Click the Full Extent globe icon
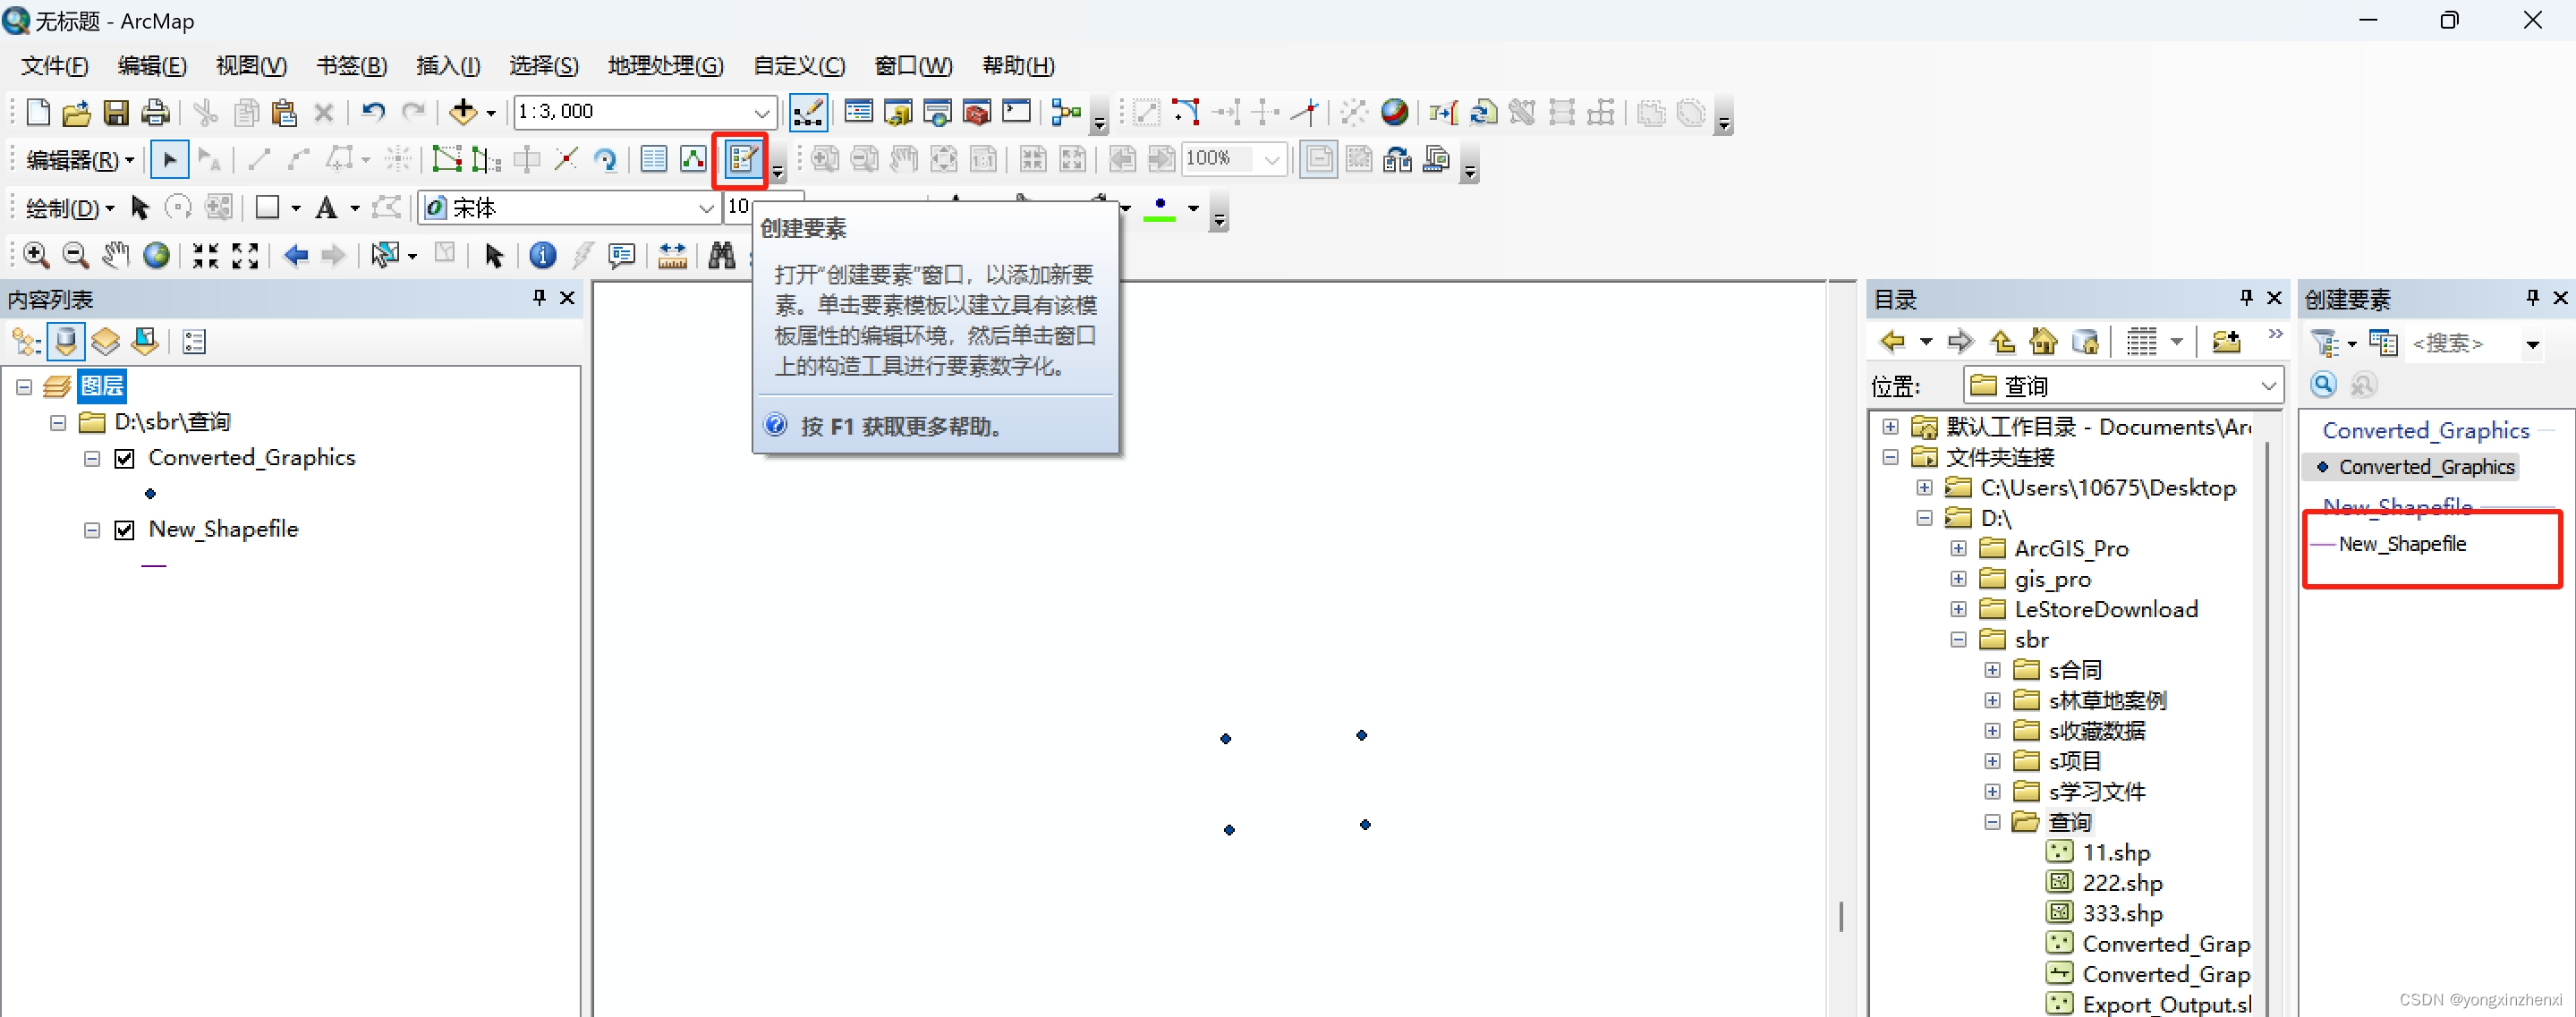 point(156,256)
